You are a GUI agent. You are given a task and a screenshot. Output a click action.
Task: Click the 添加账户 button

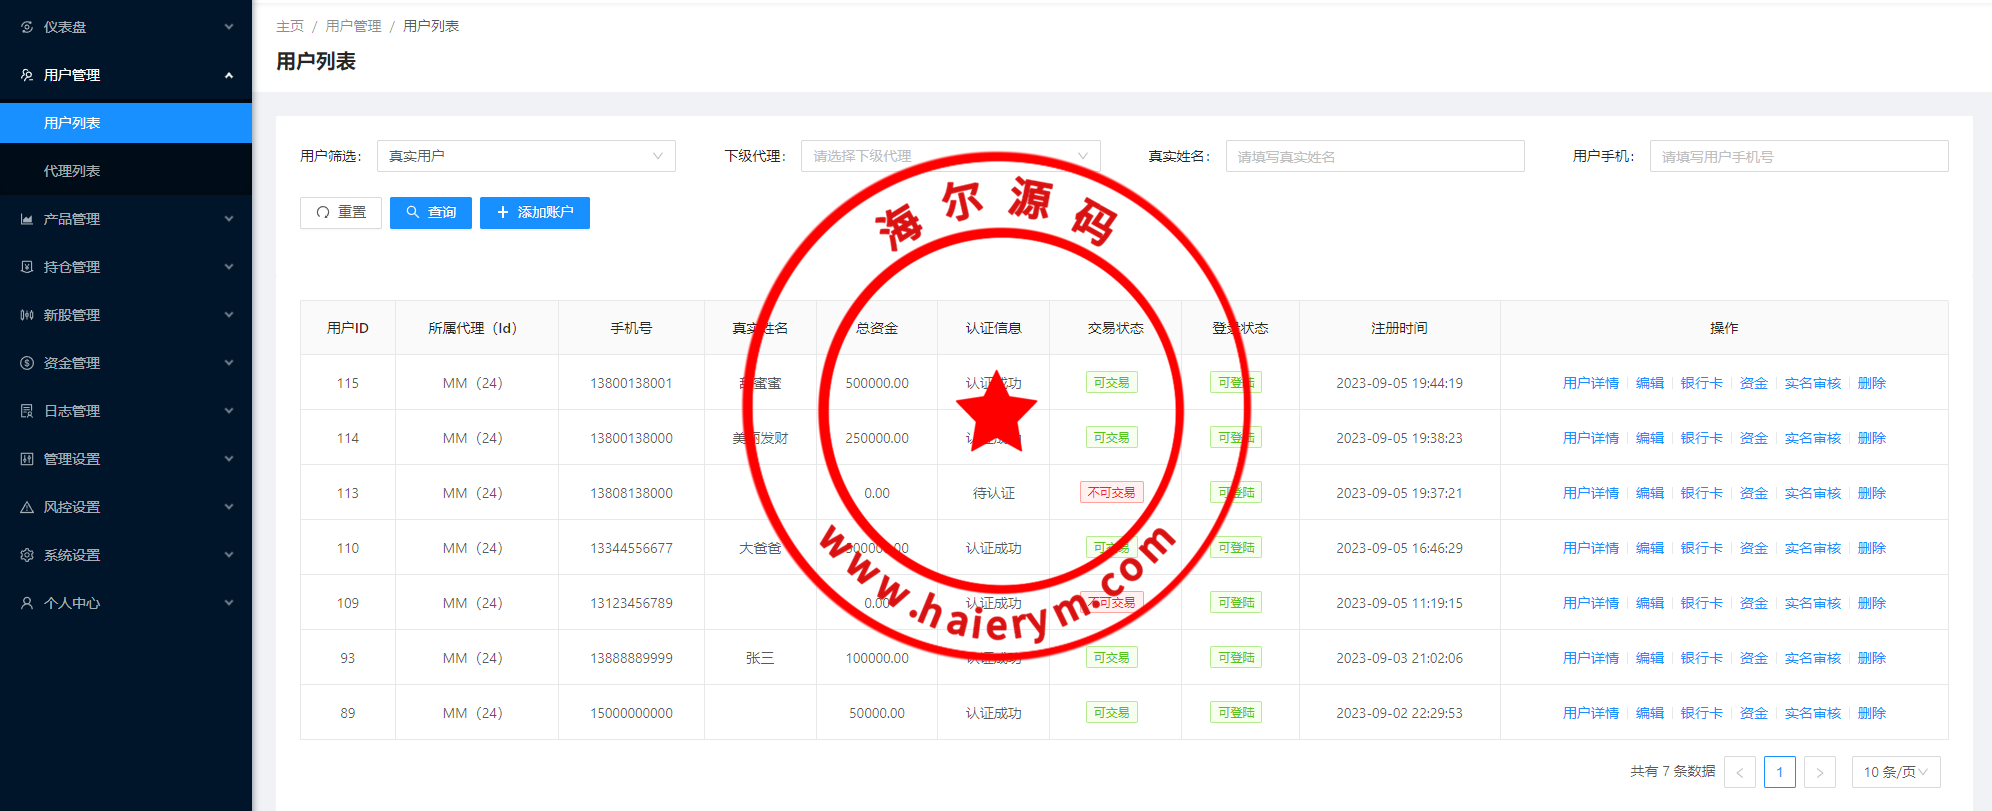point(535,213)
